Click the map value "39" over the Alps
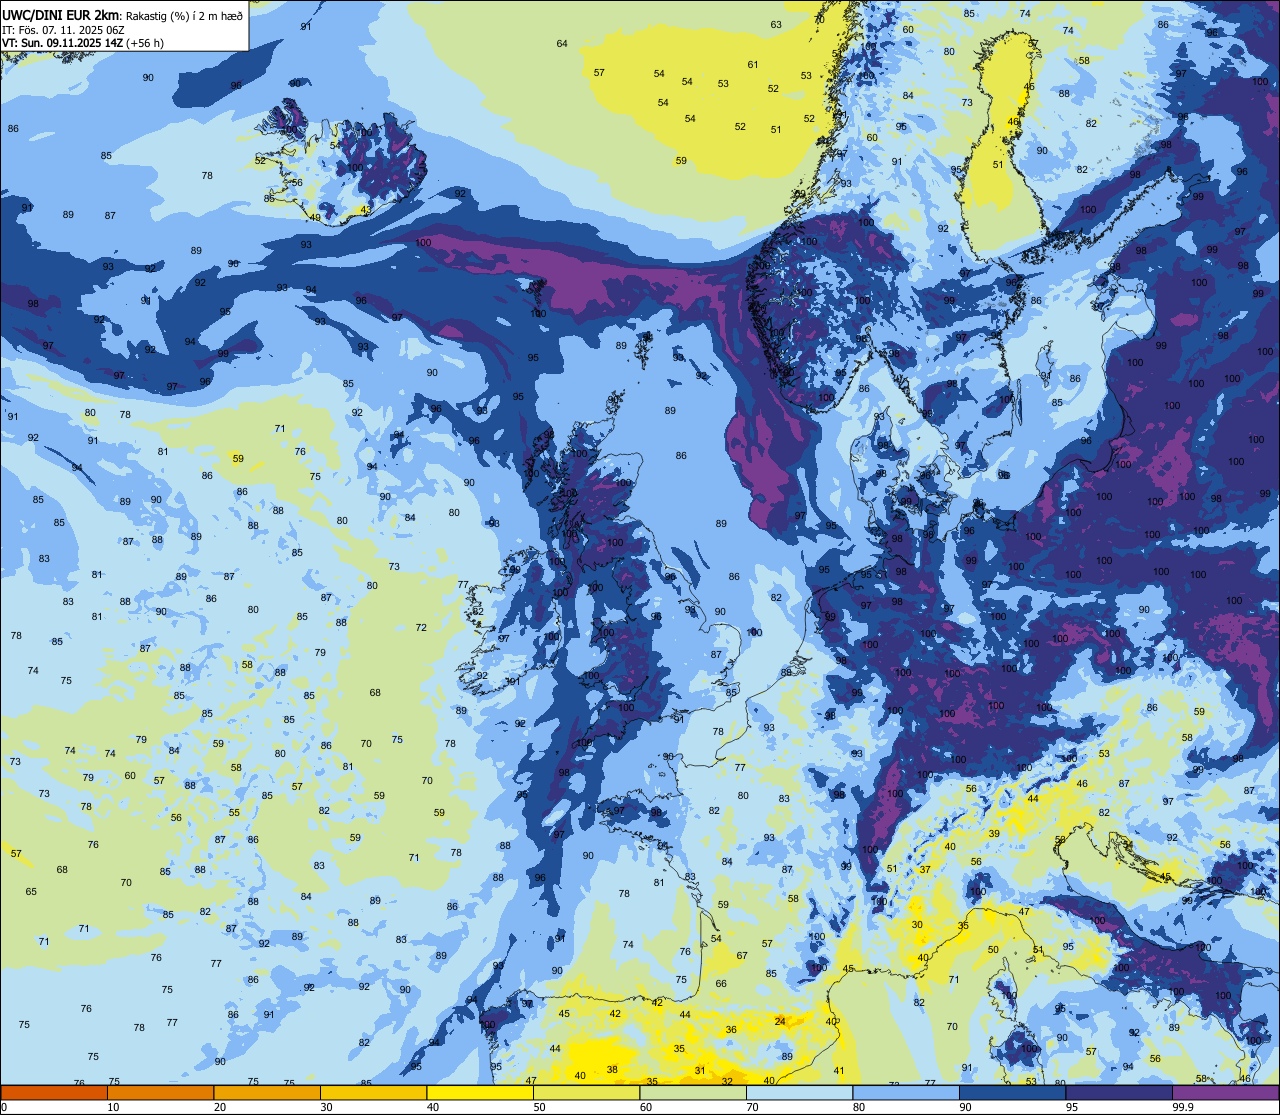This screenshot has width=1280, height=1115. click(994, 833)
